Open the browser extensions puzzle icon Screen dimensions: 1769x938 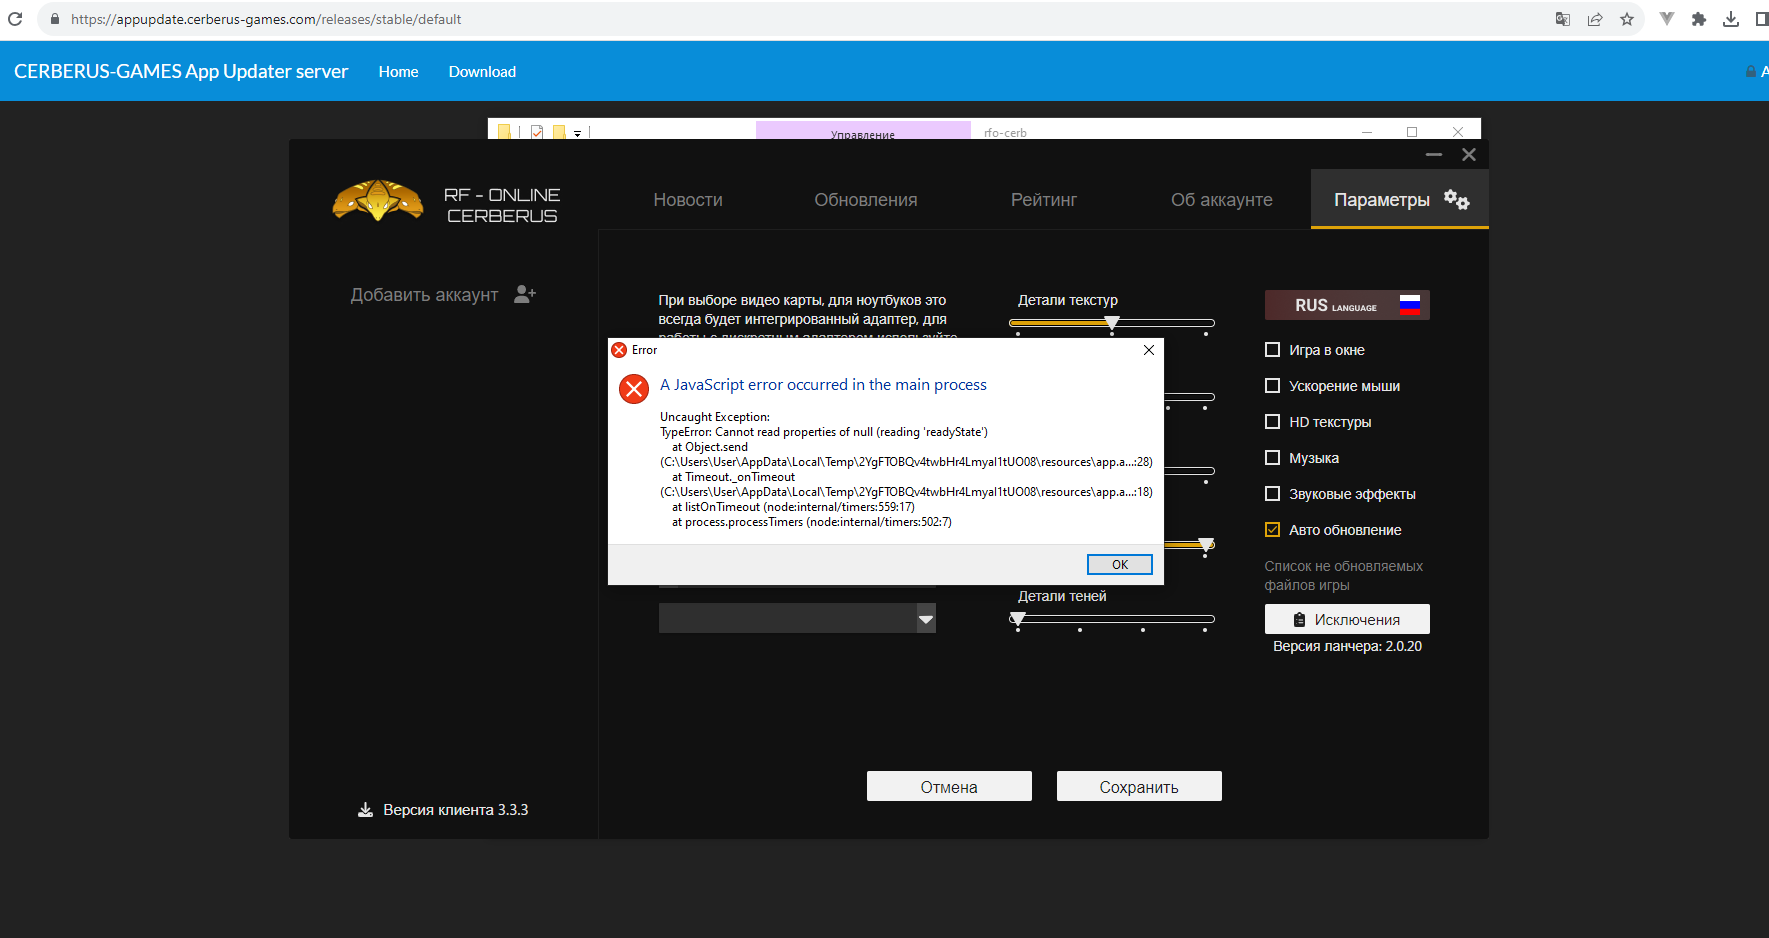1699,19
